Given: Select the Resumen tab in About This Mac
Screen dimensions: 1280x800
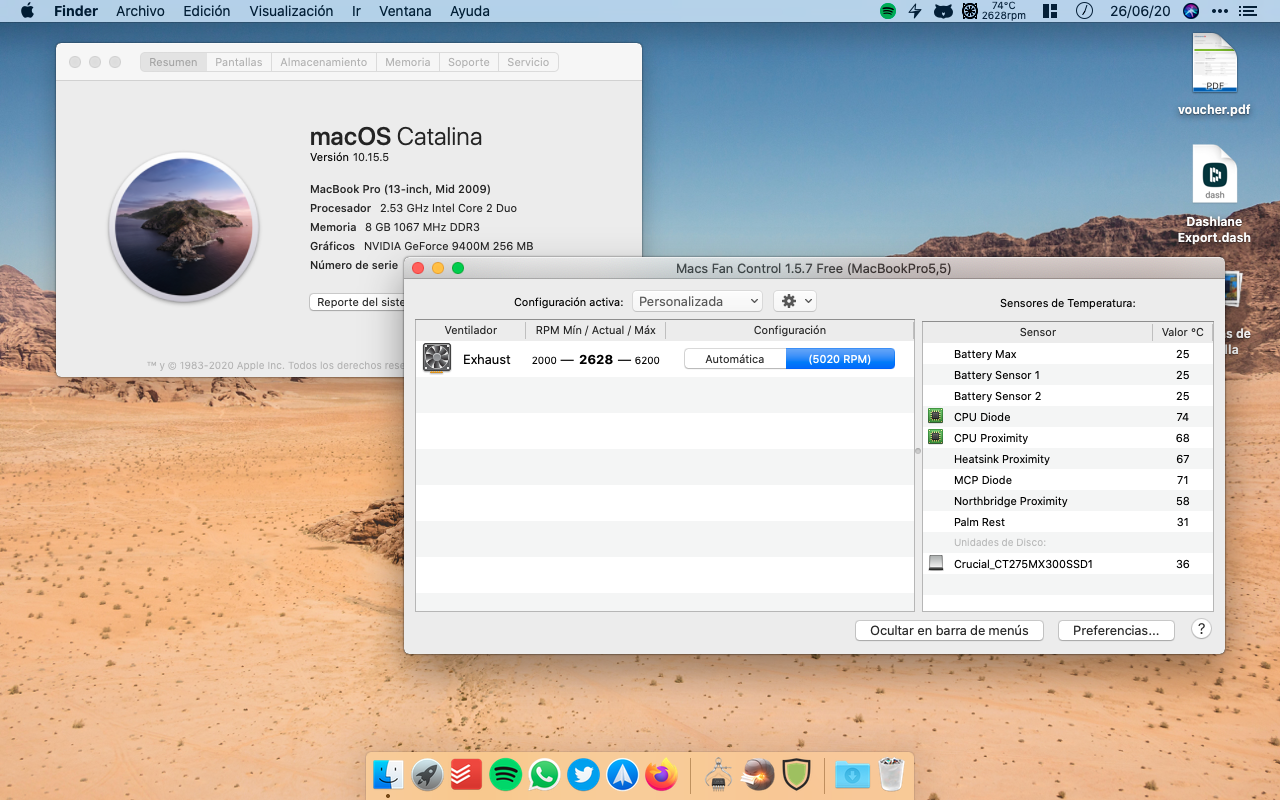Looking at the screenshot, I should pos(173,62).
